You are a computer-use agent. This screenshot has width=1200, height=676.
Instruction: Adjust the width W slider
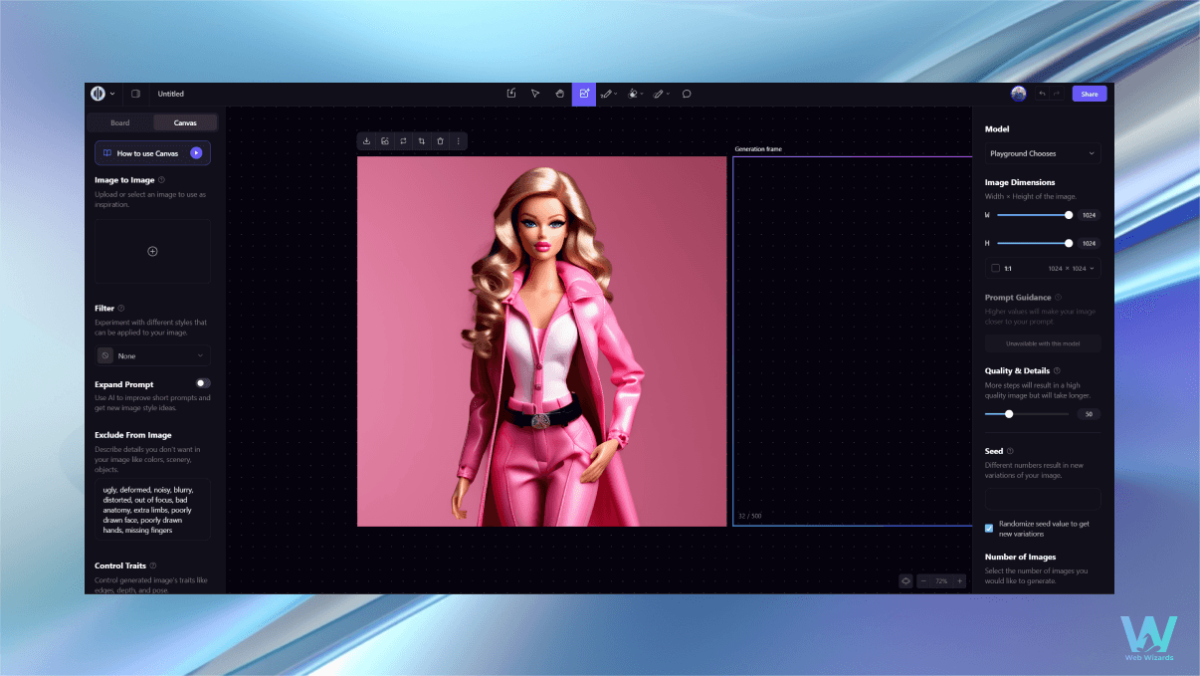tap(1034, 215)
